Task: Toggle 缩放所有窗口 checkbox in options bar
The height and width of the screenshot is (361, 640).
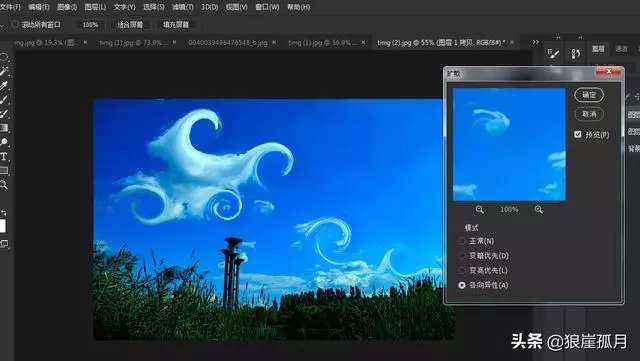Action: click(16, 25)
